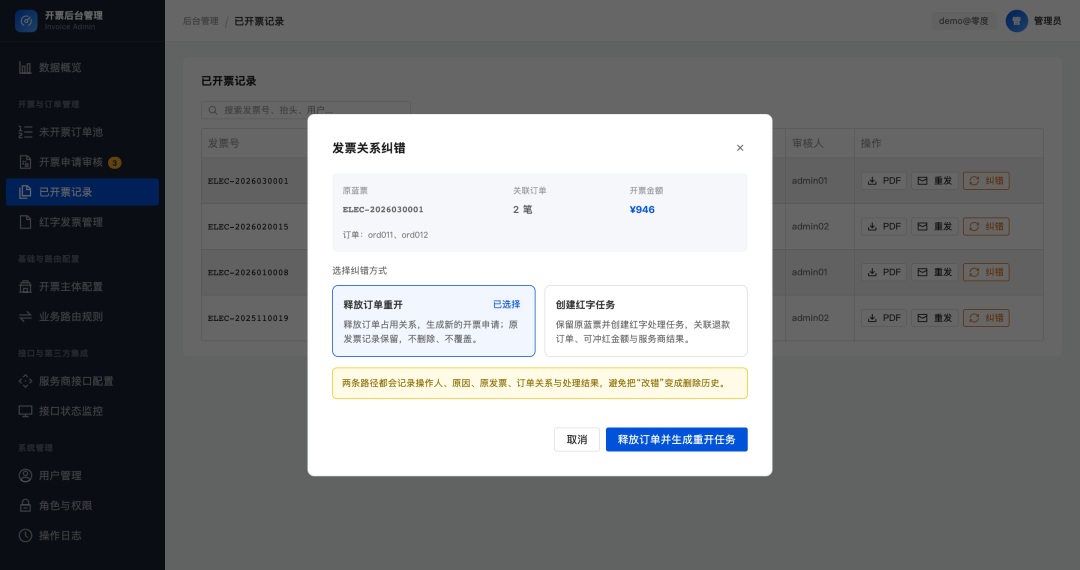Click the 取消 button
The width and height of the screenshot is (1080, 570).
pos(577,439)
